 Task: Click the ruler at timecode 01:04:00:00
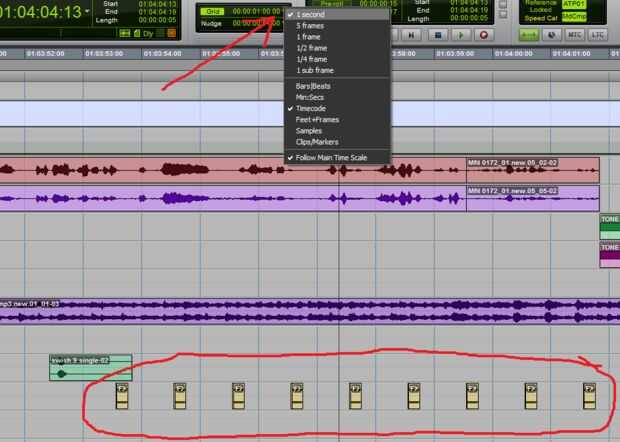click(513, 53)
